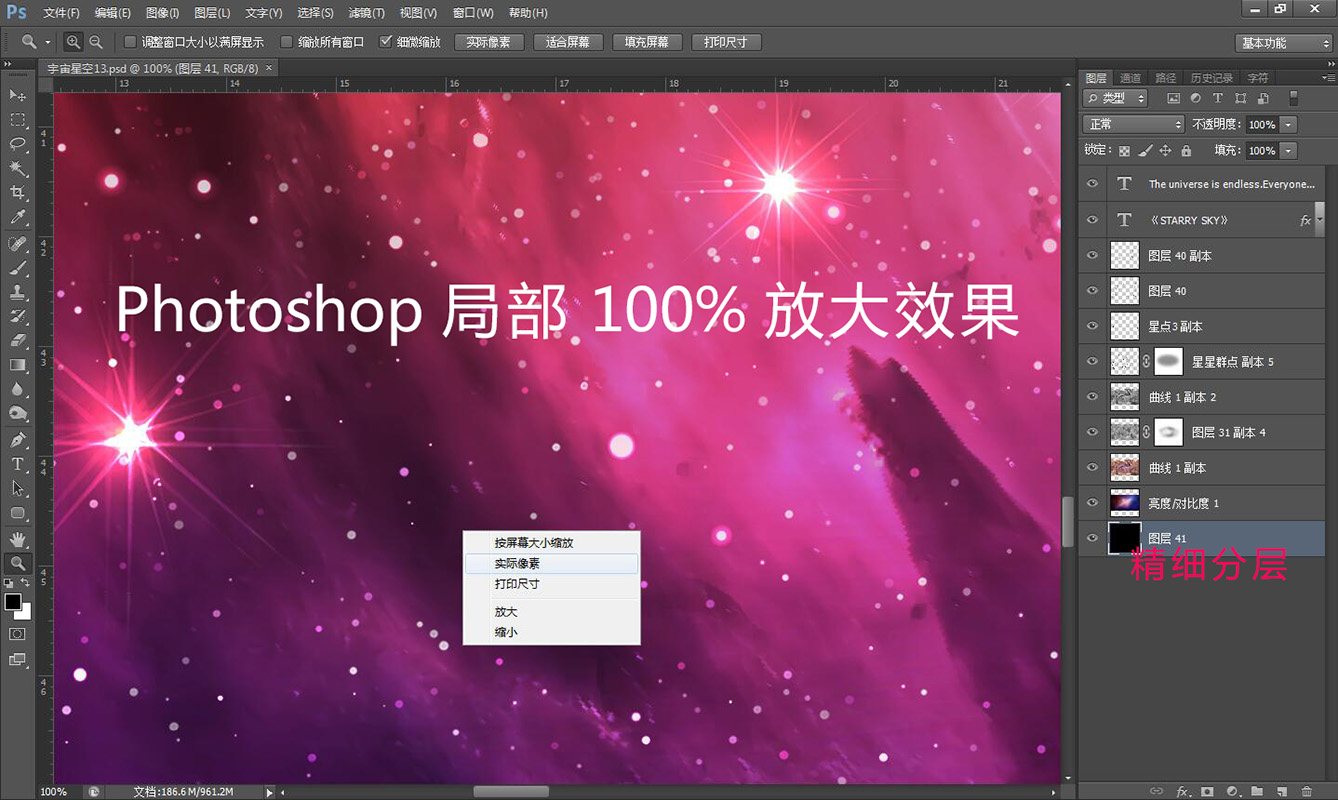Select the Eraser tool
The height and width of the screenshot is (800, 1338).
17,341
